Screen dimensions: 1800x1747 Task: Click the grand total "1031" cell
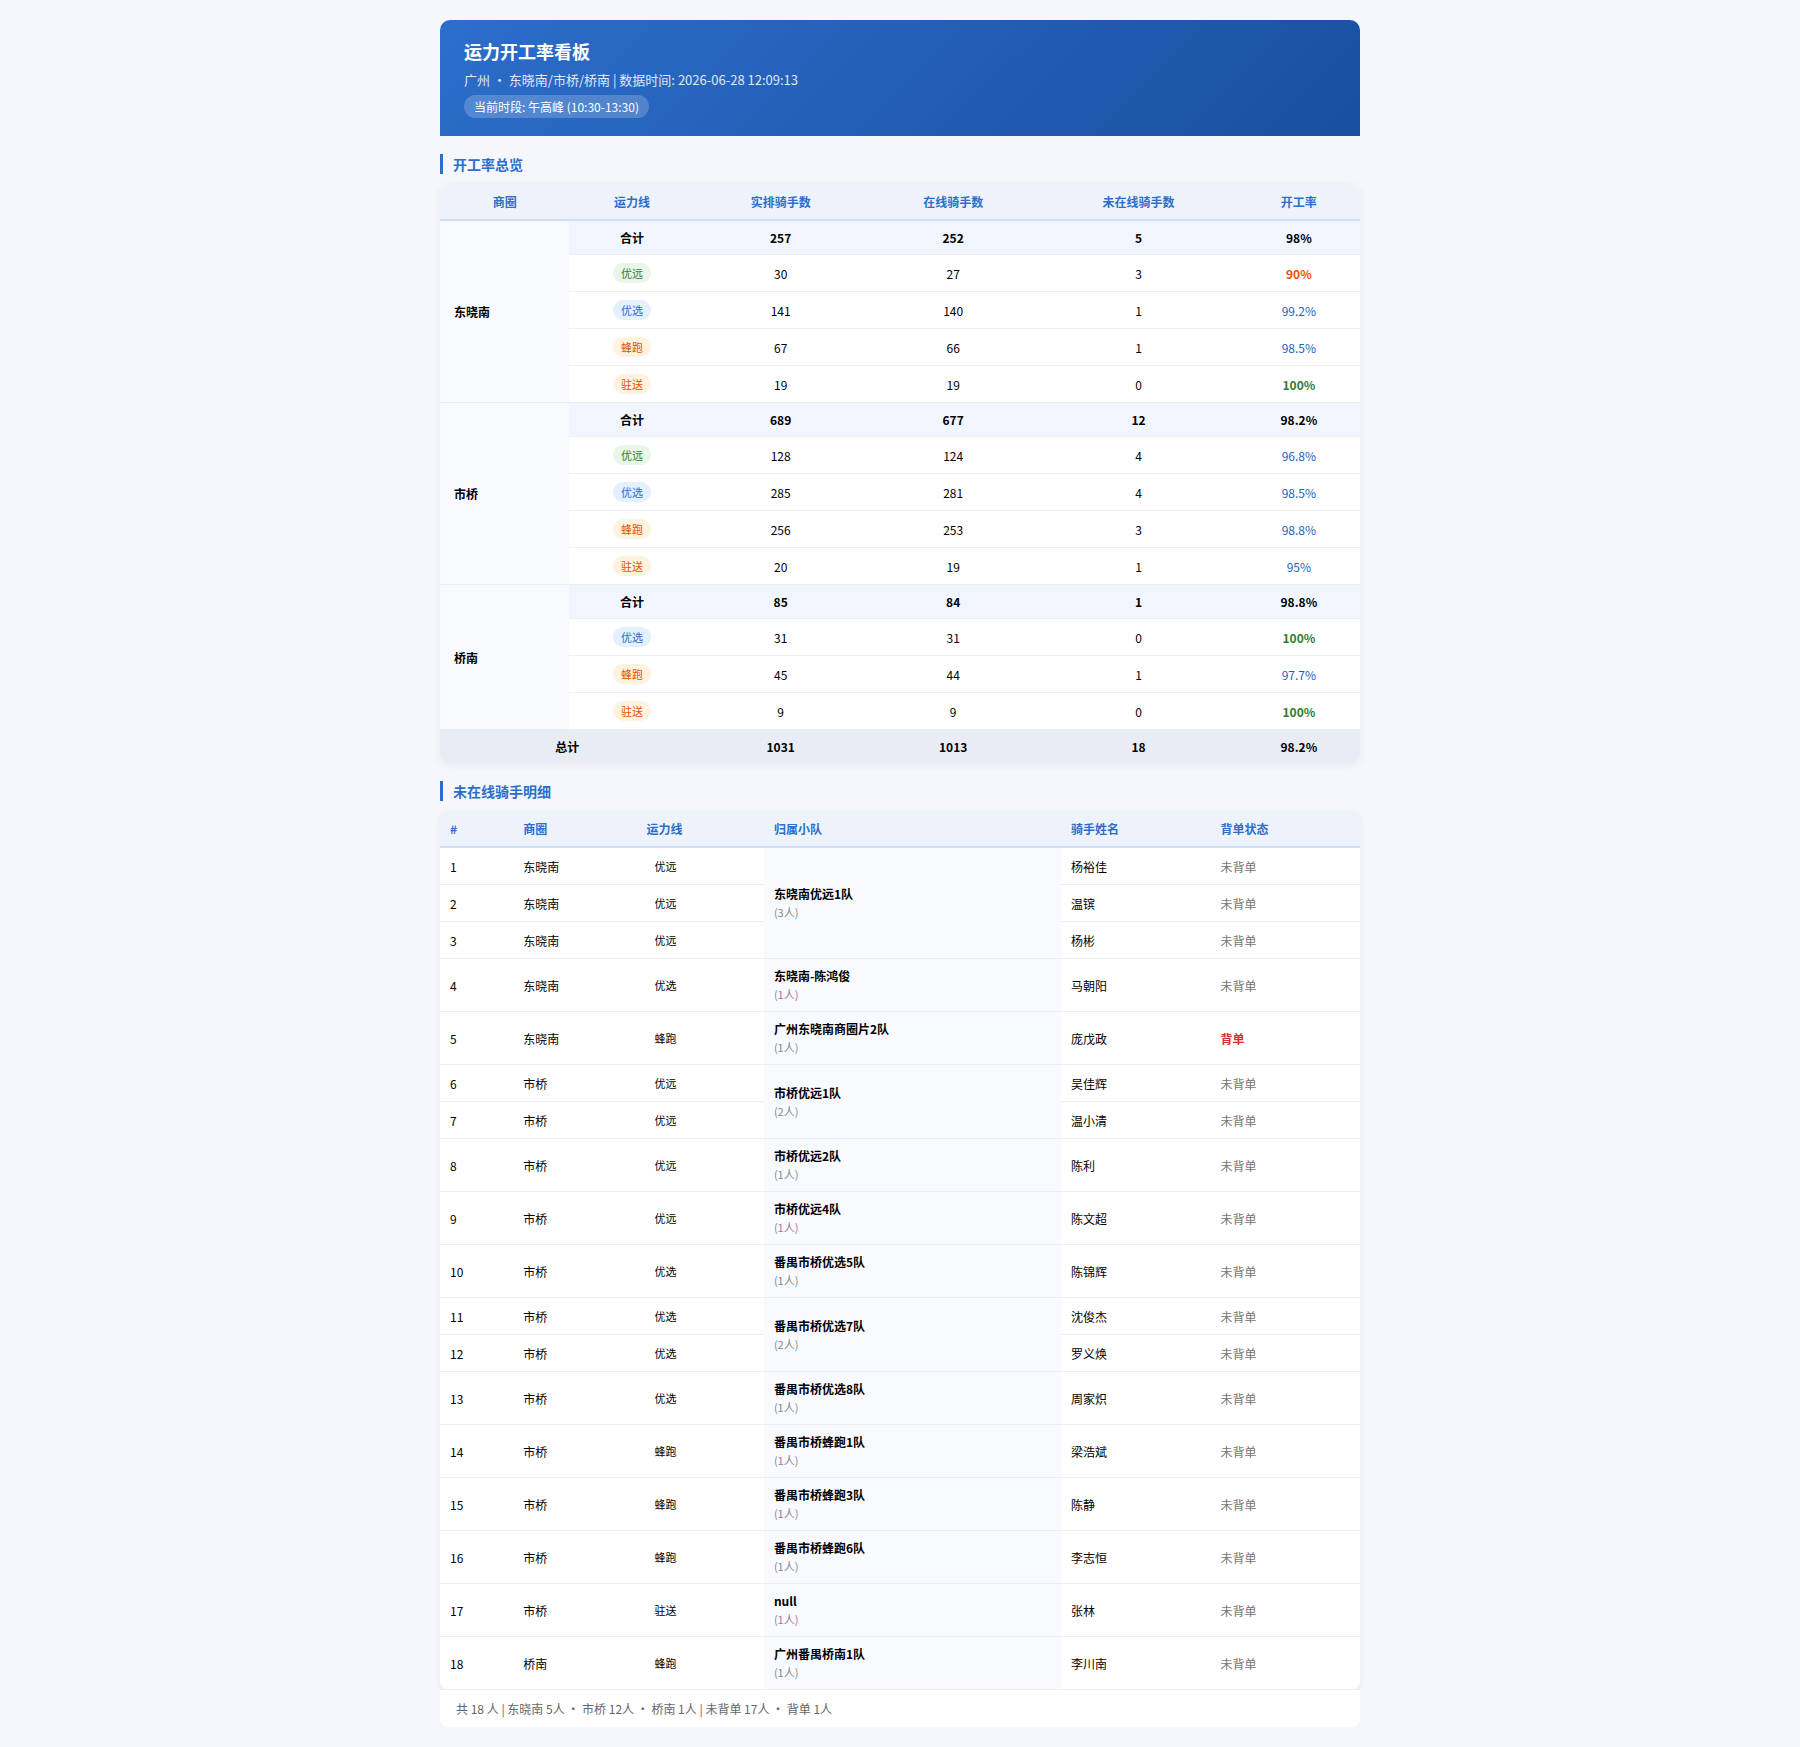pyautogui.click(x=781, y=748)
